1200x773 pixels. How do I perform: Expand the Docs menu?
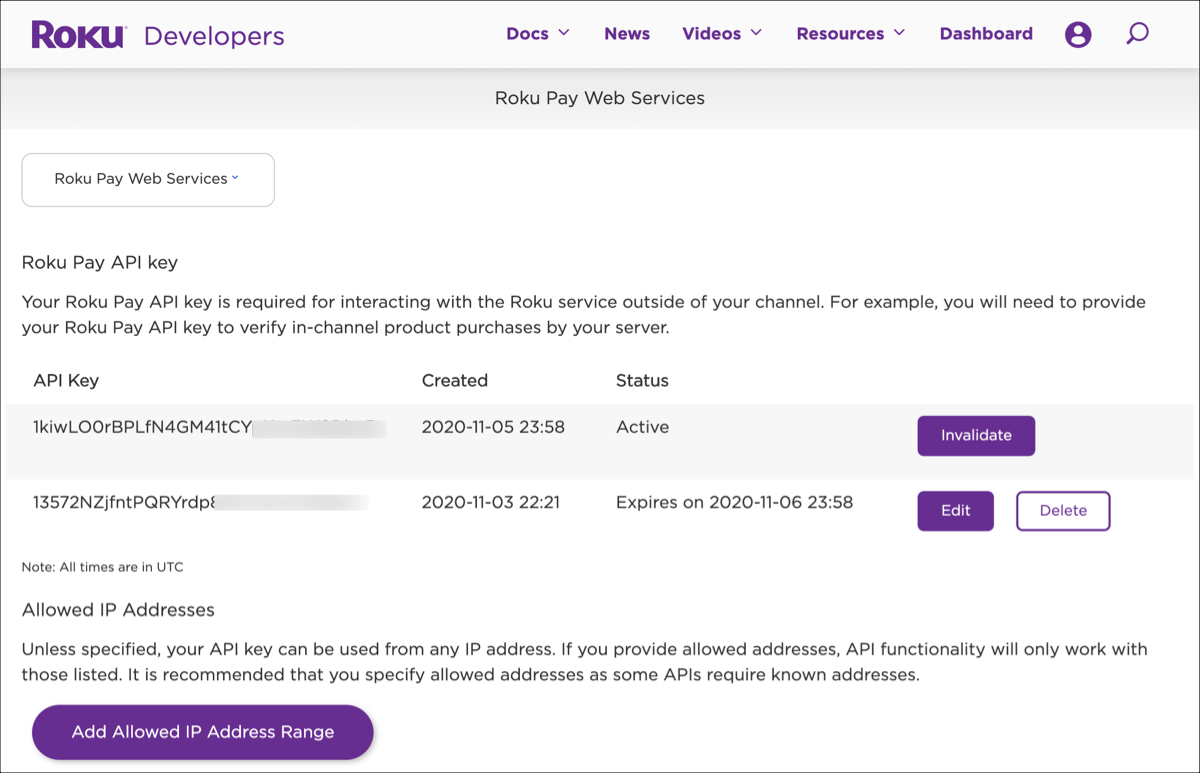pyautogui.click(x=538, y=33)
